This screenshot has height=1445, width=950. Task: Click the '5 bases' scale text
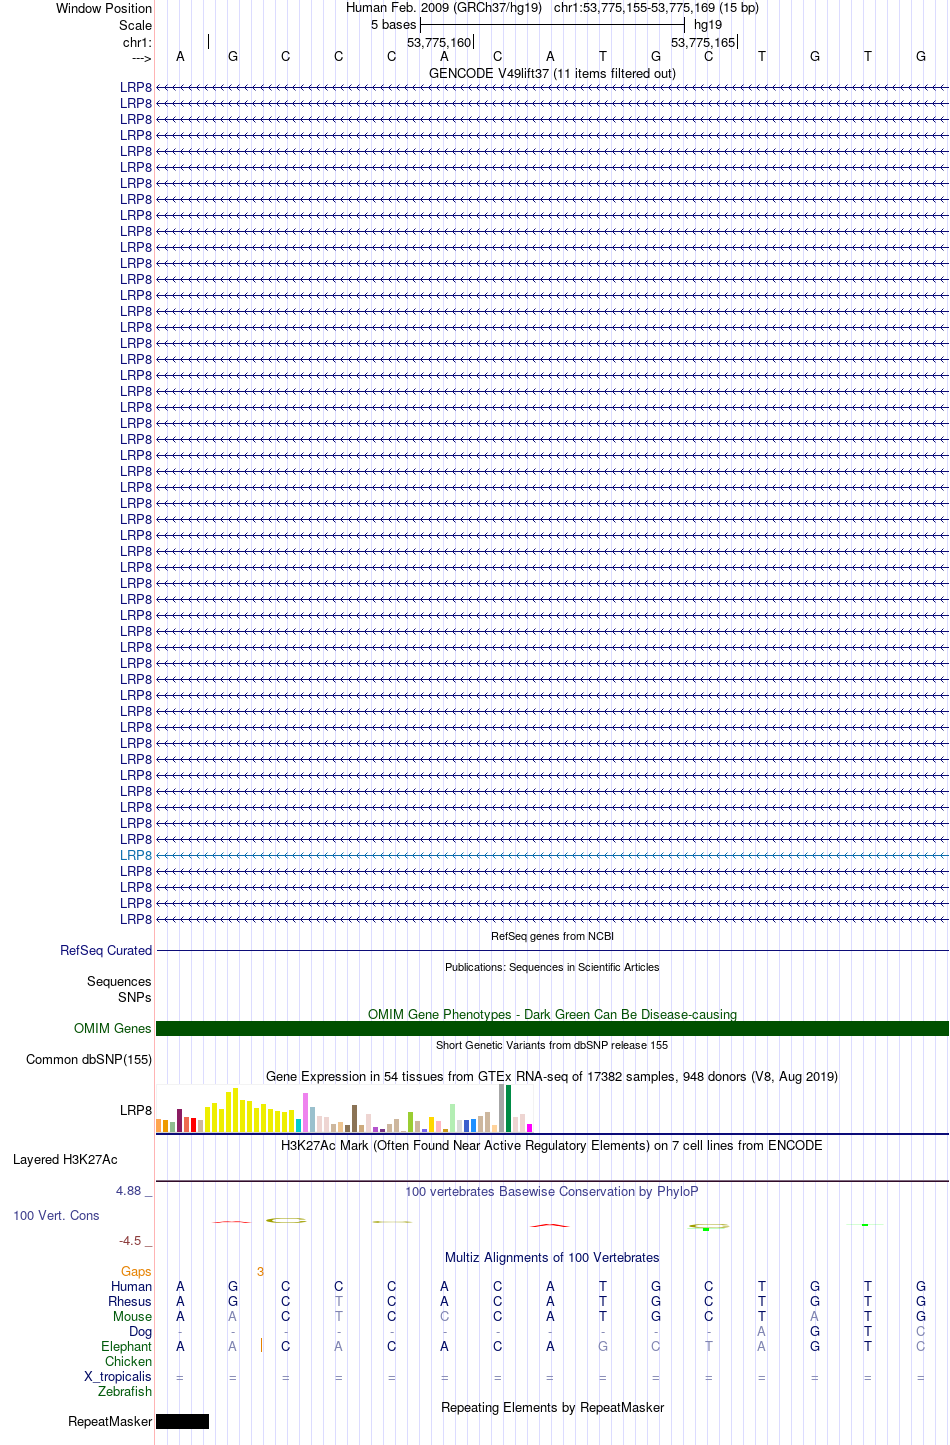click(393, 25)
